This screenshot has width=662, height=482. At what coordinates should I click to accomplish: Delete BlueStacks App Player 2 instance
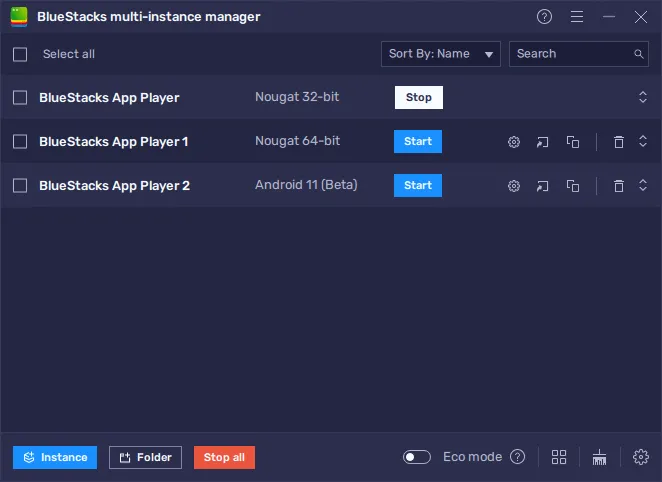click(x=618, y=186)
